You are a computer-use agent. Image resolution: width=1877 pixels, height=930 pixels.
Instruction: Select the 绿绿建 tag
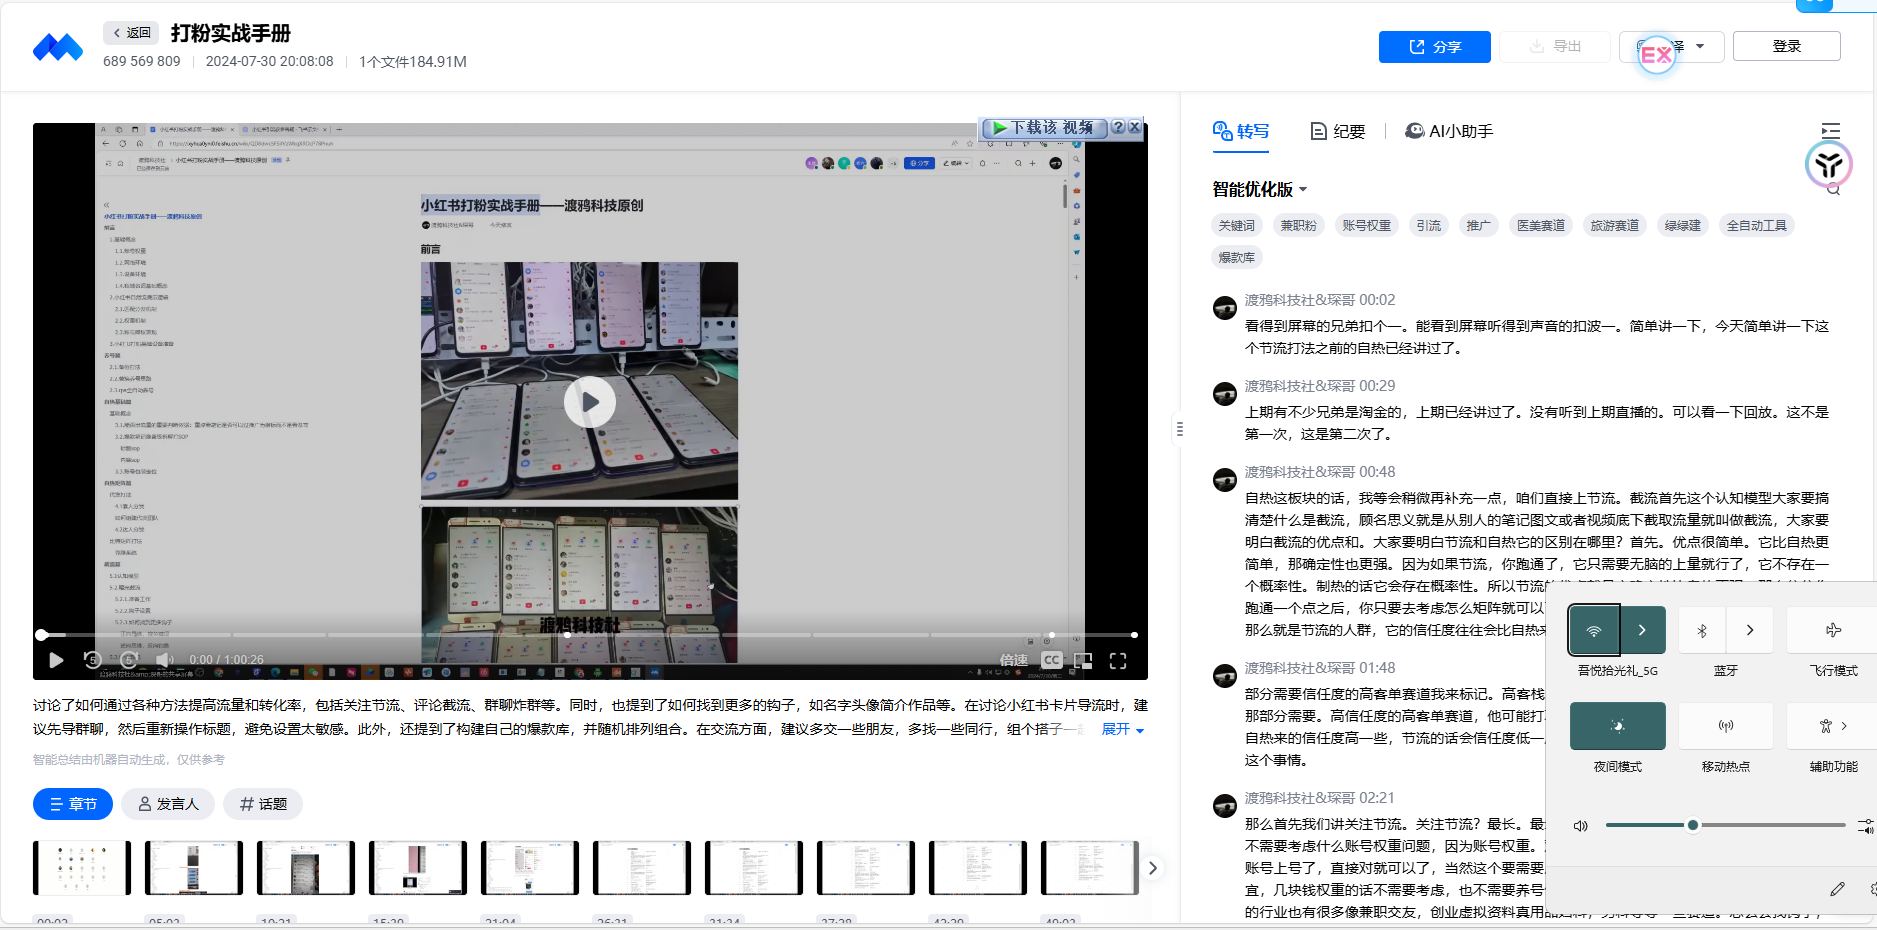(x=1682, y=225)
